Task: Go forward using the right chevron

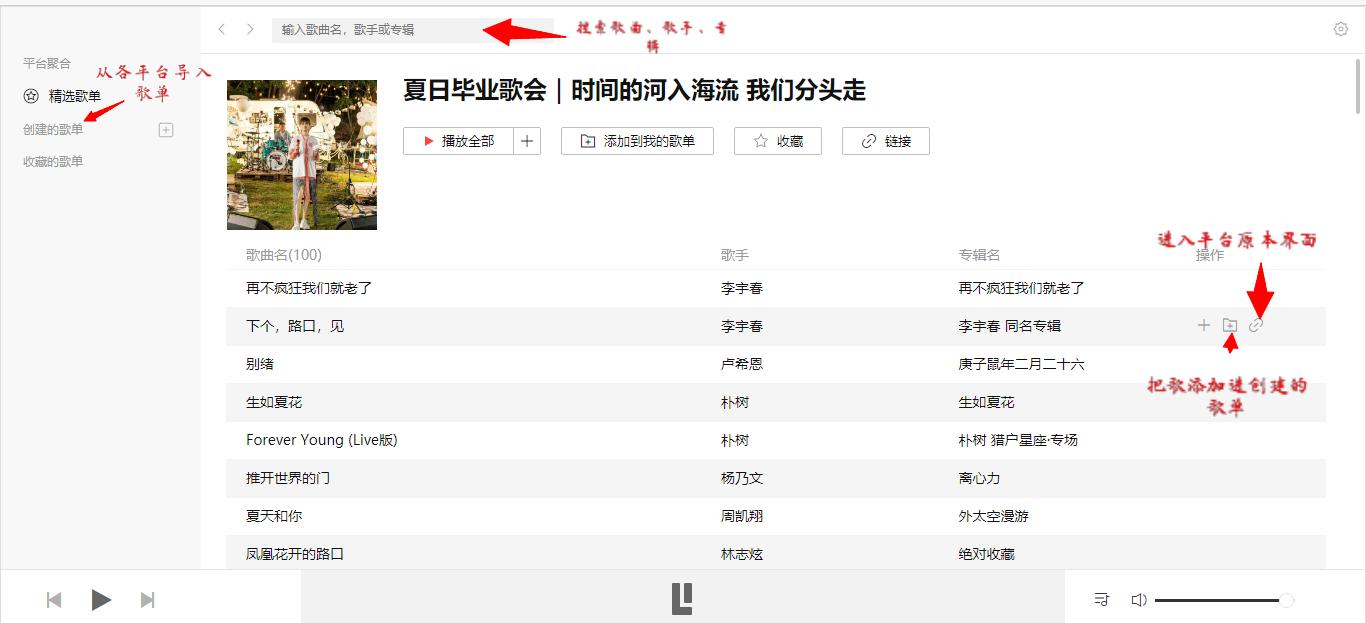Action: click(x=249, y=30)
